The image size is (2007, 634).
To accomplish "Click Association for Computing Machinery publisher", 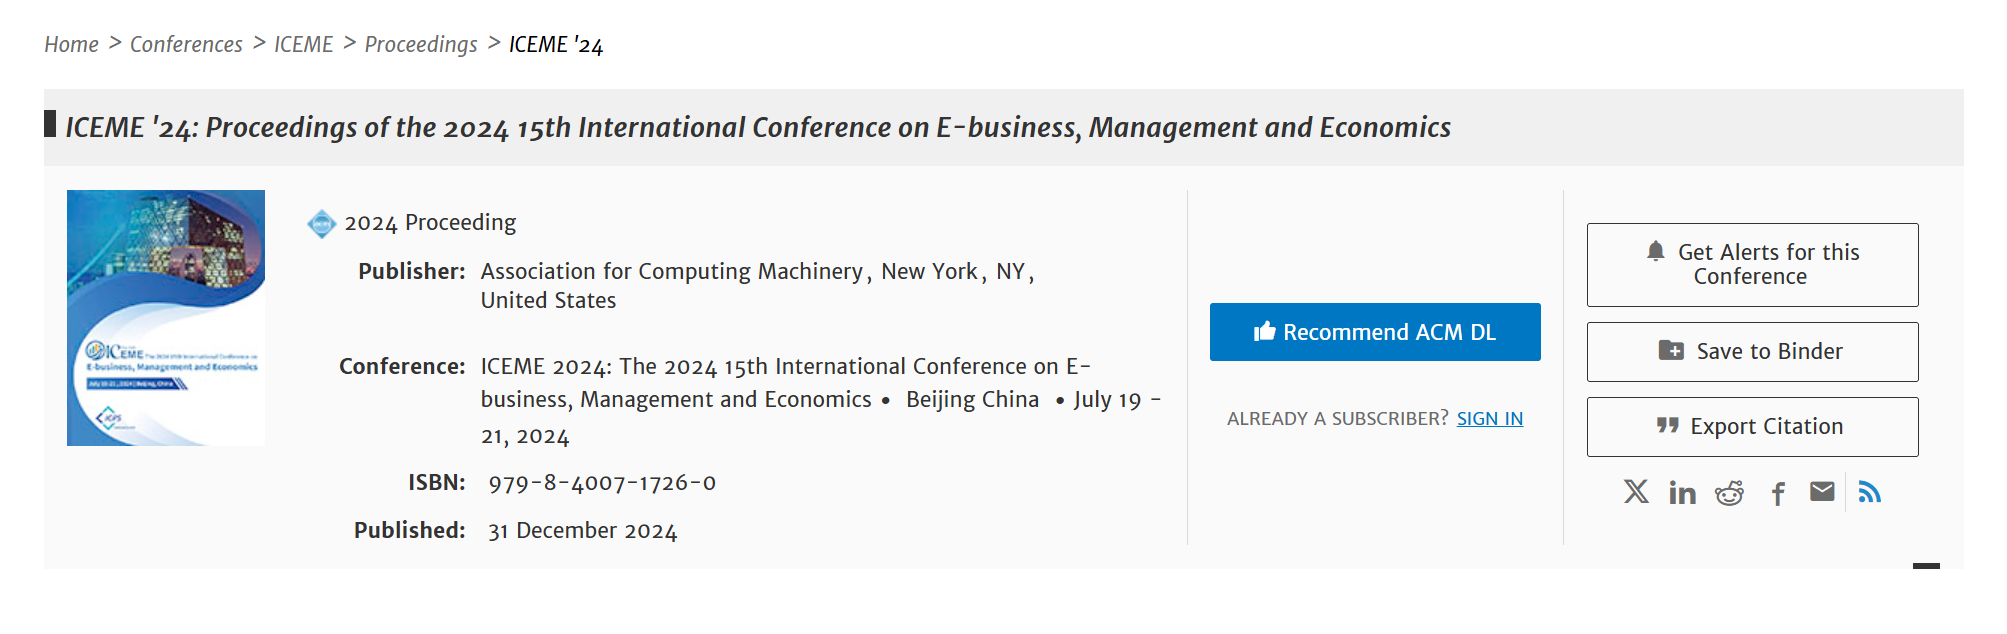I will 671,272.
